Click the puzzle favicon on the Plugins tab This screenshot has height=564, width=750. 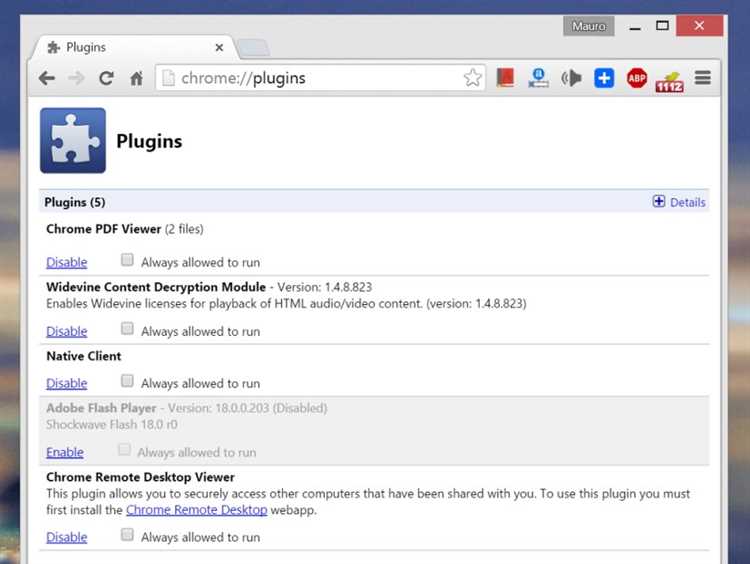point(54,47)
